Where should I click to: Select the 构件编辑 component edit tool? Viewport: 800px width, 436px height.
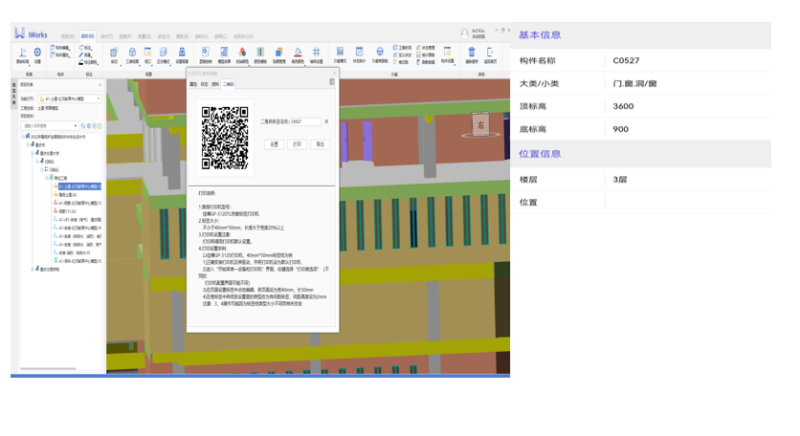click(x=60, y=48)
